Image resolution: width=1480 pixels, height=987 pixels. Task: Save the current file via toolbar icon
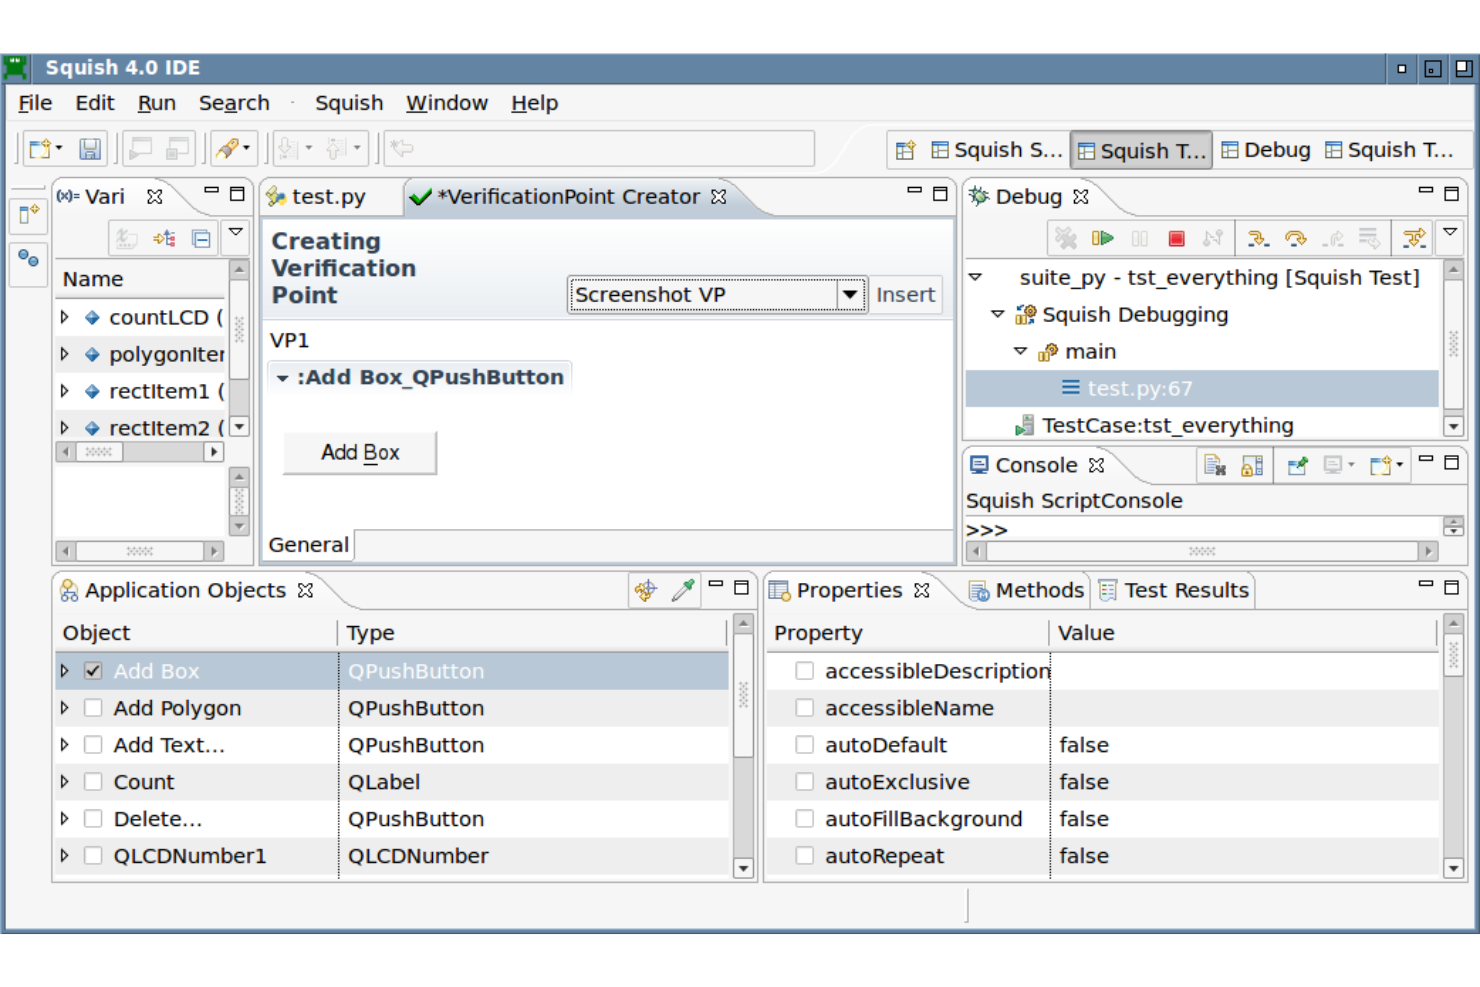pyautogui.click(x=90, y=147)
